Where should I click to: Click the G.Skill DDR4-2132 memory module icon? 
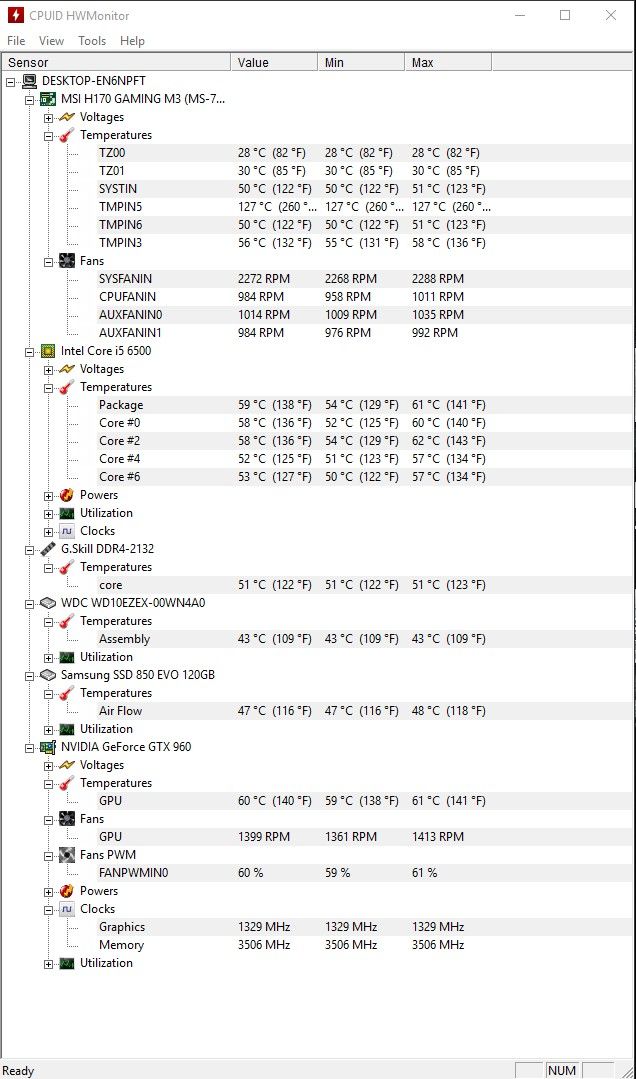point(48,548)
